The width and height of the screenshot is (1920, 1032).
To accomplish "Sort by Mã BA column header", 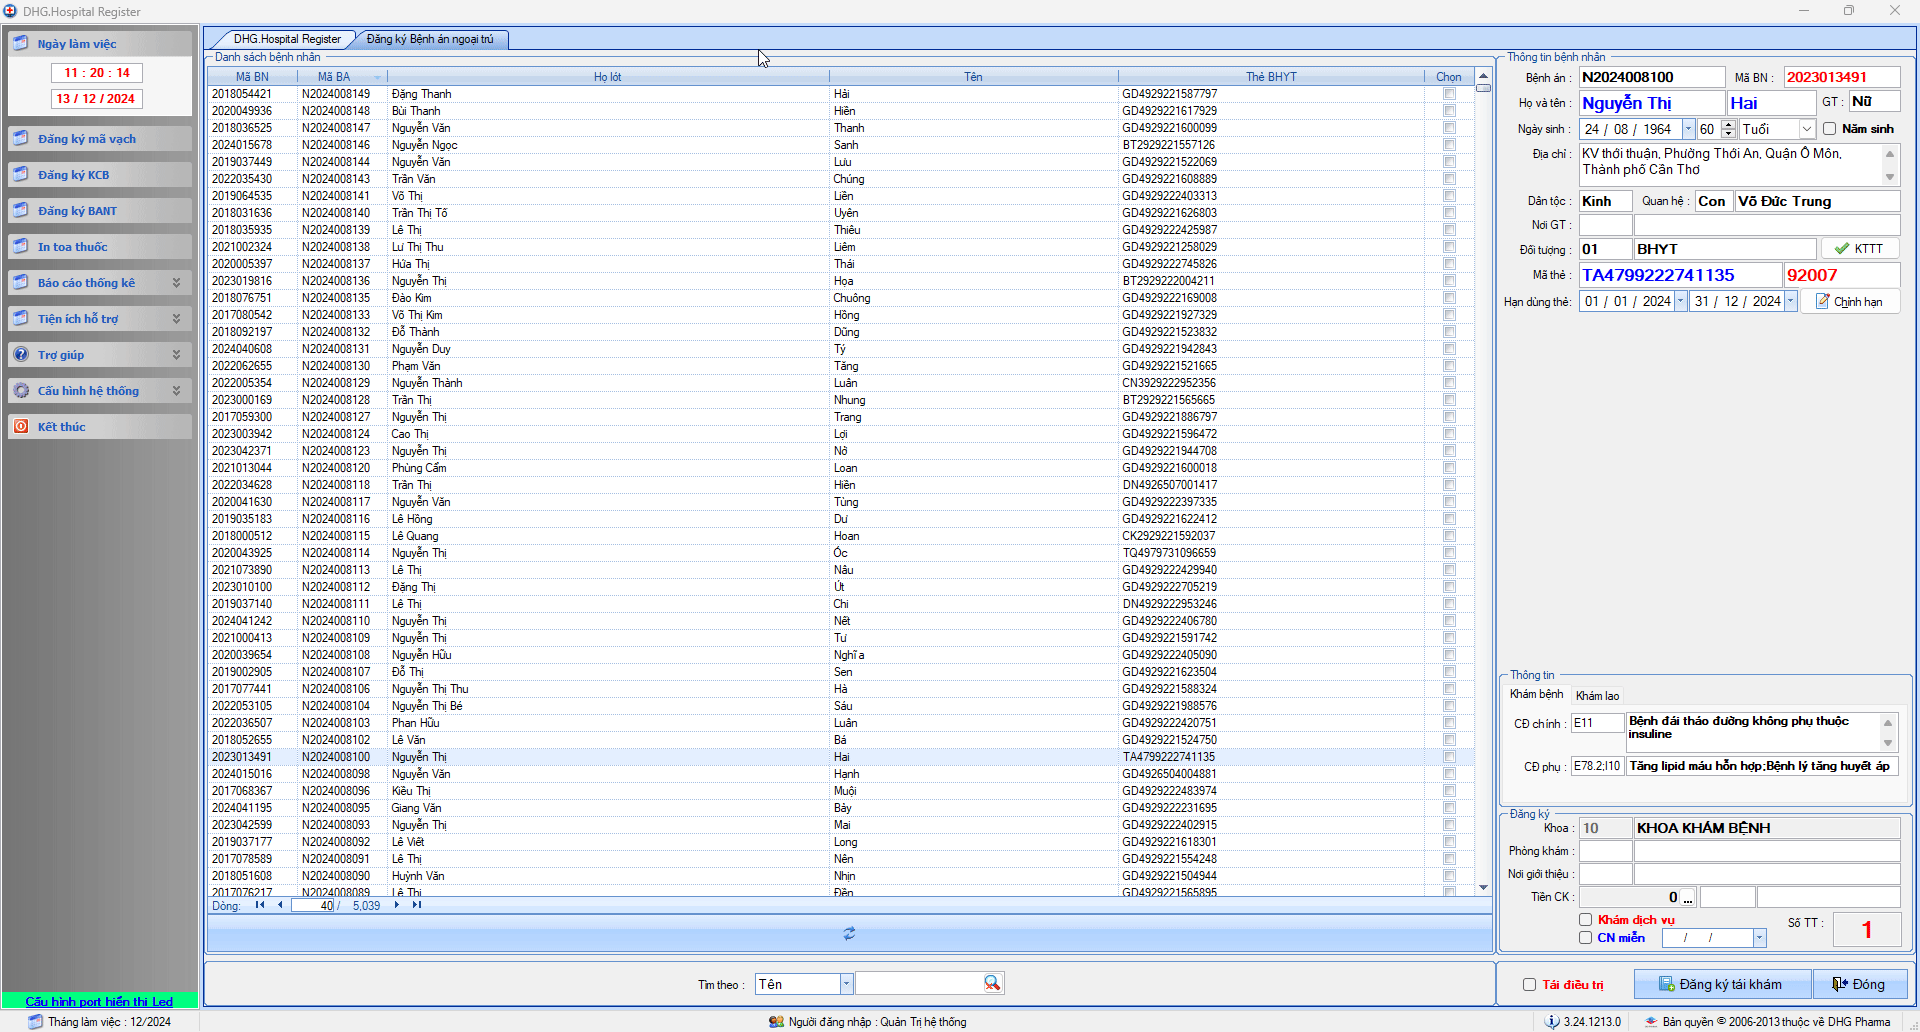I will click(342, 77).
